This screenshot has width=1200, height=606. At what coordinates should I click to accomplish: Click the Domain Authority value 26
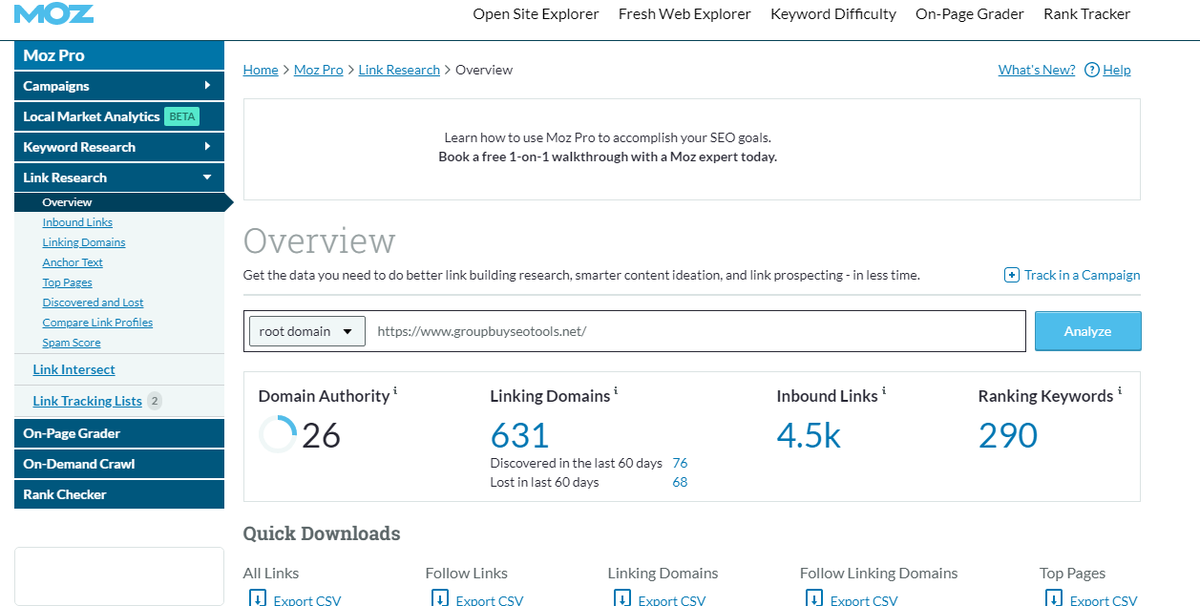pos(321,435)
